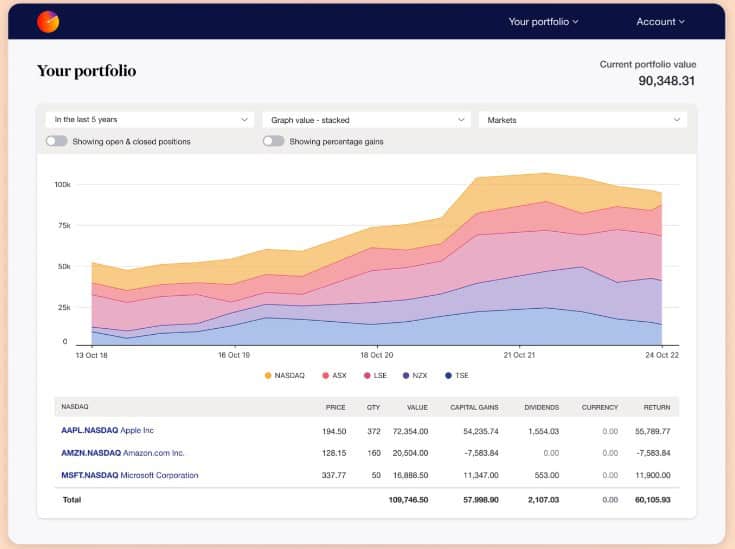
Task: Open the 'Graph value - stacked' dropdown
Action: [367, 120]
